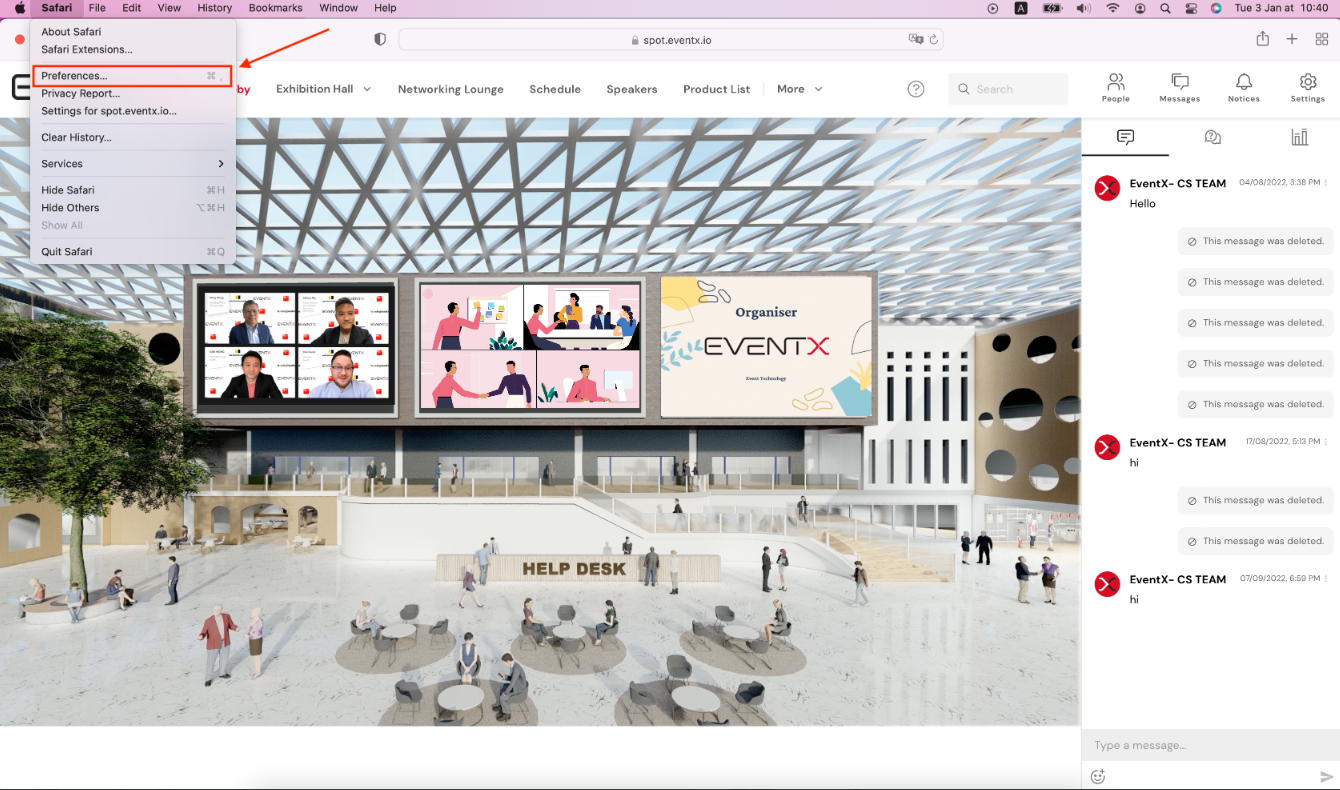Select the polls bar chart tab icon
This screenshot has height=790, width=1340.
pos(1299,137)
